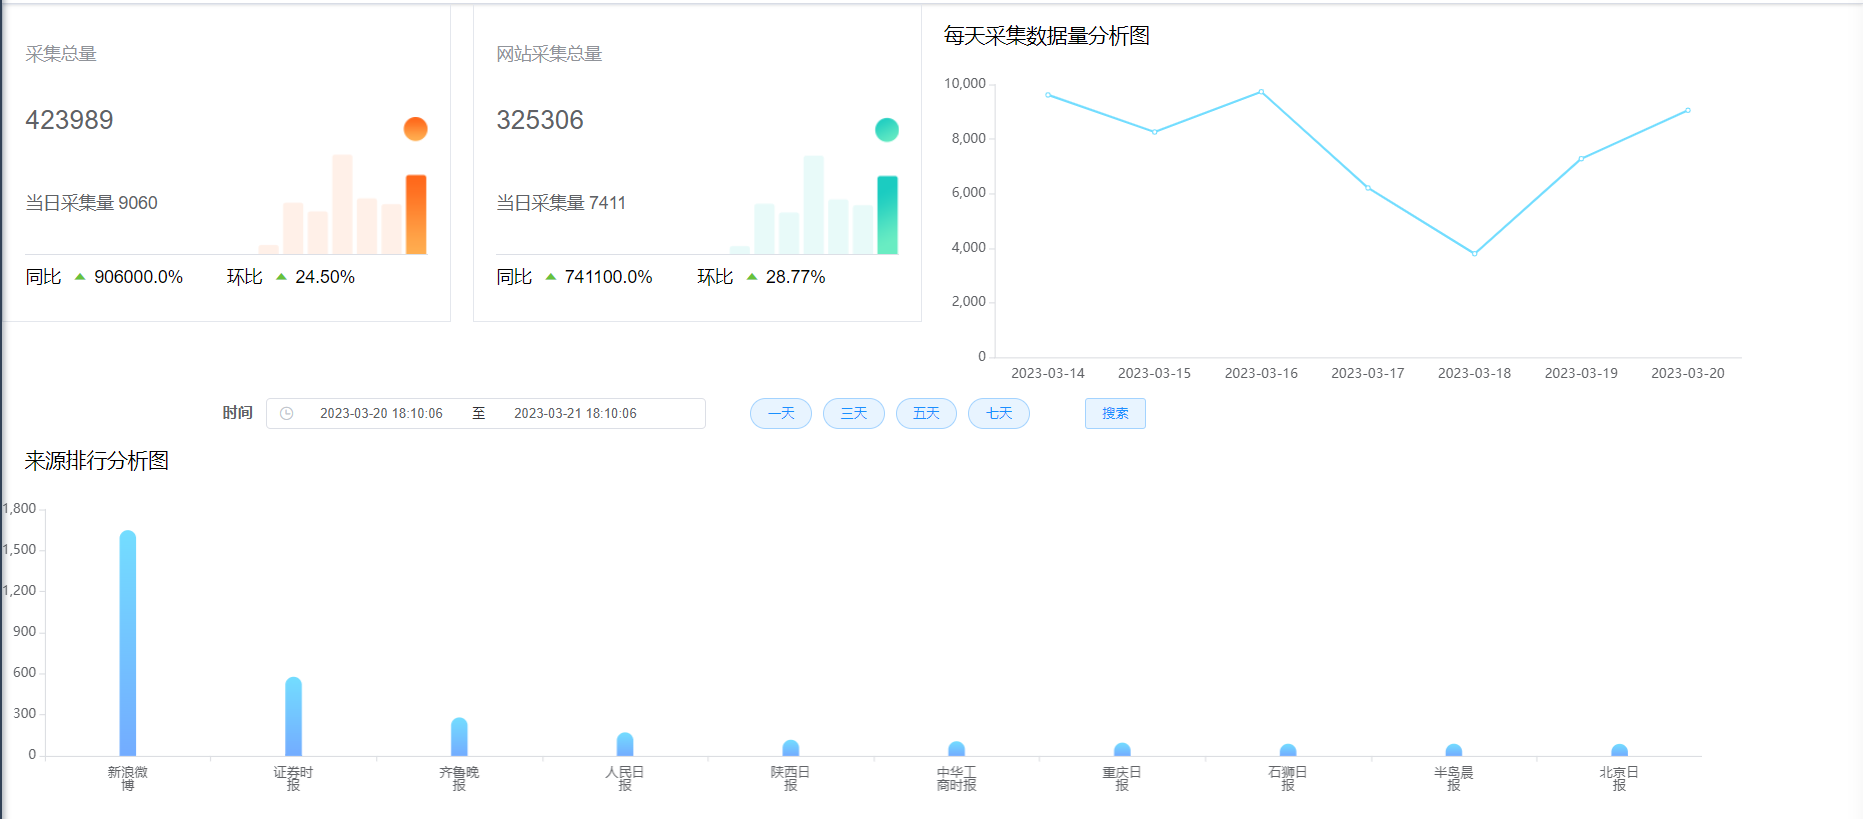Click the 搜索 button
Screen dimensions: 1863x819
[1115, 413]
